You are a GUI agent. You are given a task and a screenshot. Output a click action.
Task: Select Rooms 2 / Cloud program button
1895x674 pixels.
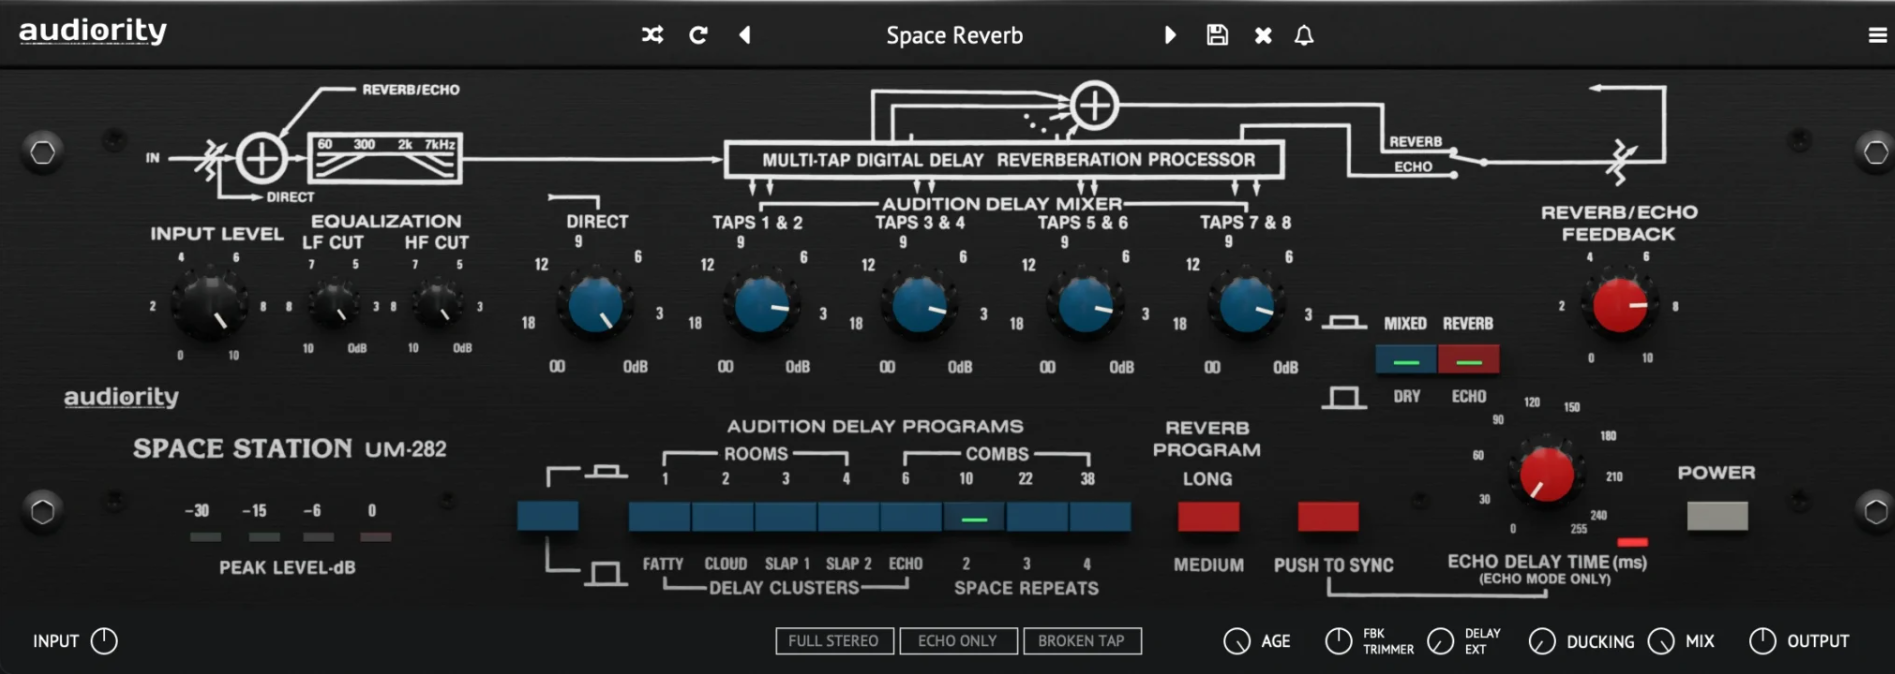[723, 517]
